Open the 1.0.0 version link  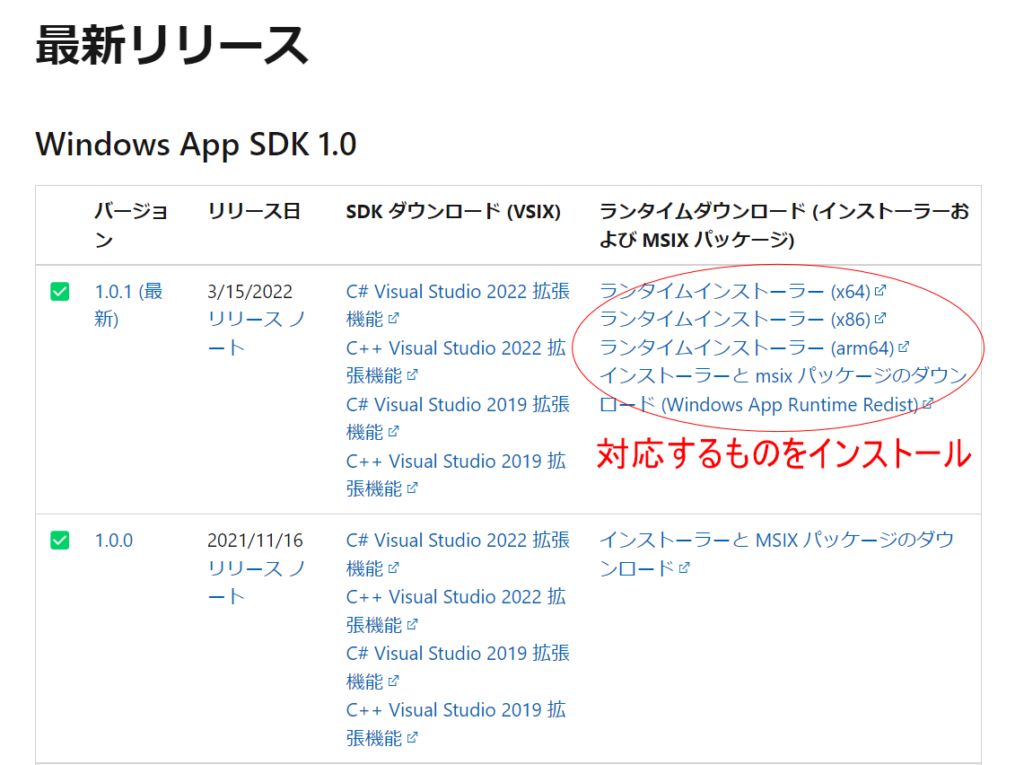click(x=114, y=540)
